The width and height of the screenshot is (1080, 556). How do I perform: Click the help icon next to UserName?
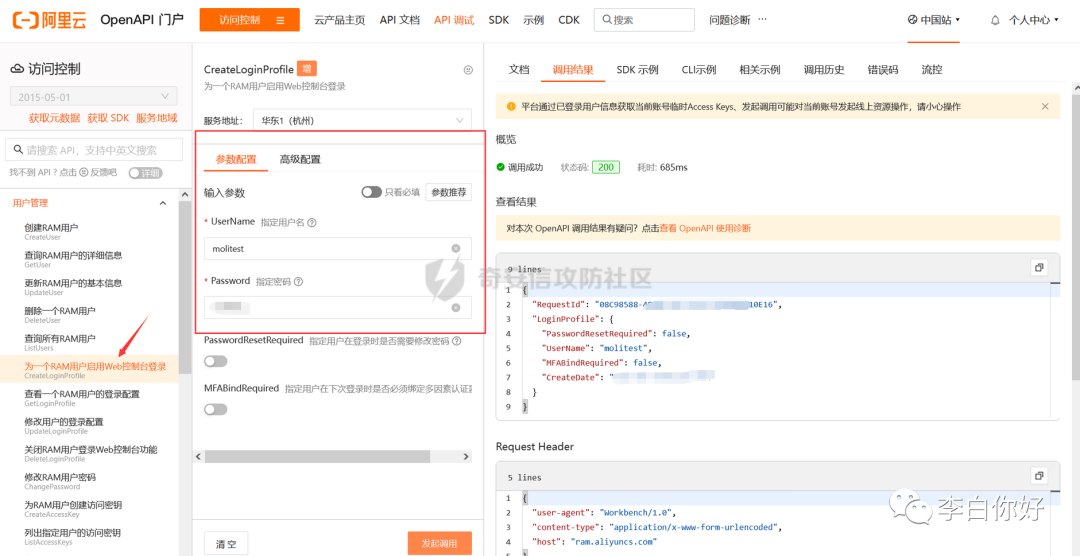(312, 223)
